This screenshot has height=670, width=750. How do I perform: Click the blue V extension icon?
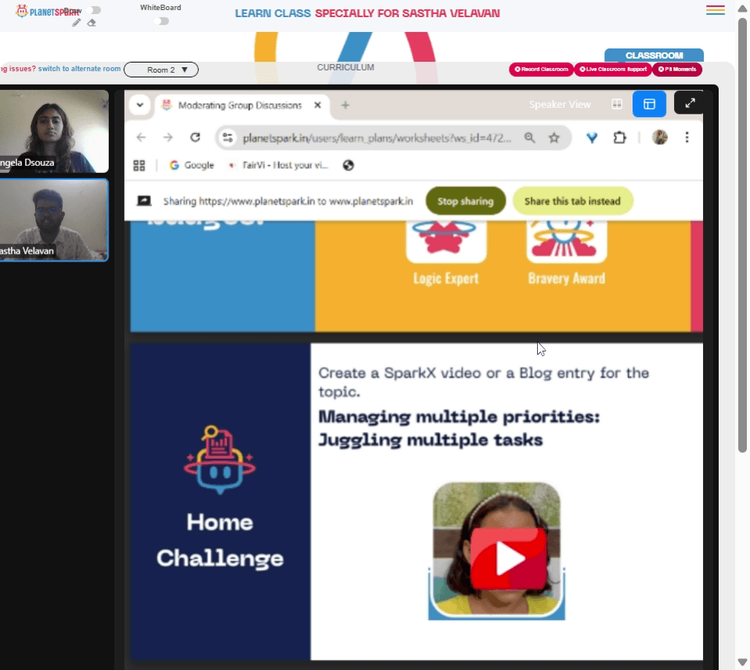pyautogui.click(x=592, y=138)
